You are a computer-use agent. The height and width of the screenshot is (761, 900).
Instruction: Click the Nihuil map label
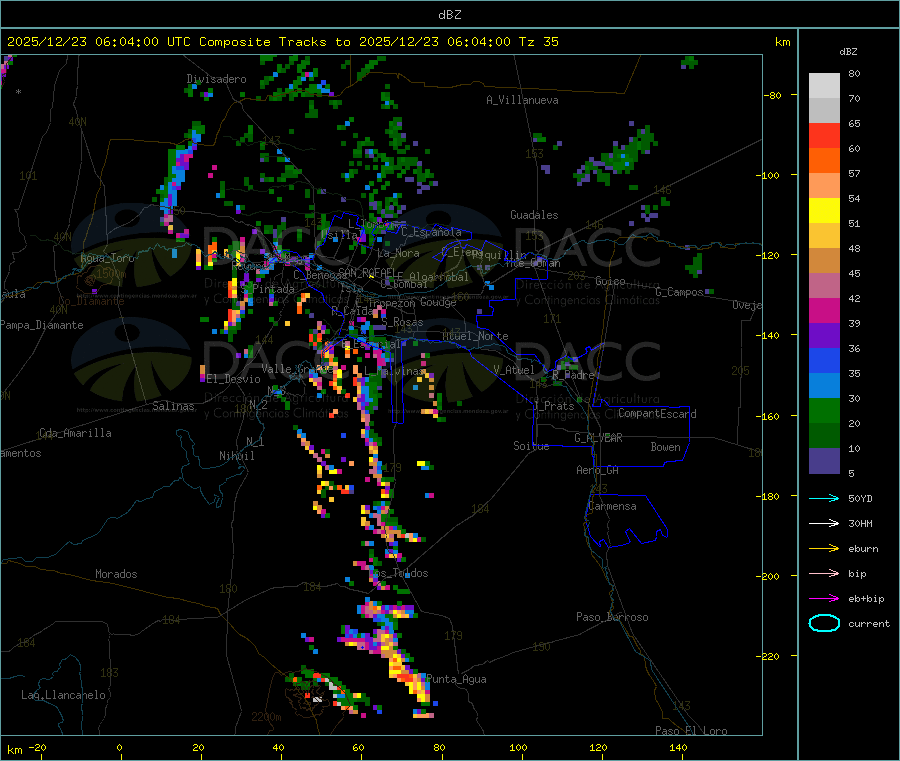(x=236, y=456)
